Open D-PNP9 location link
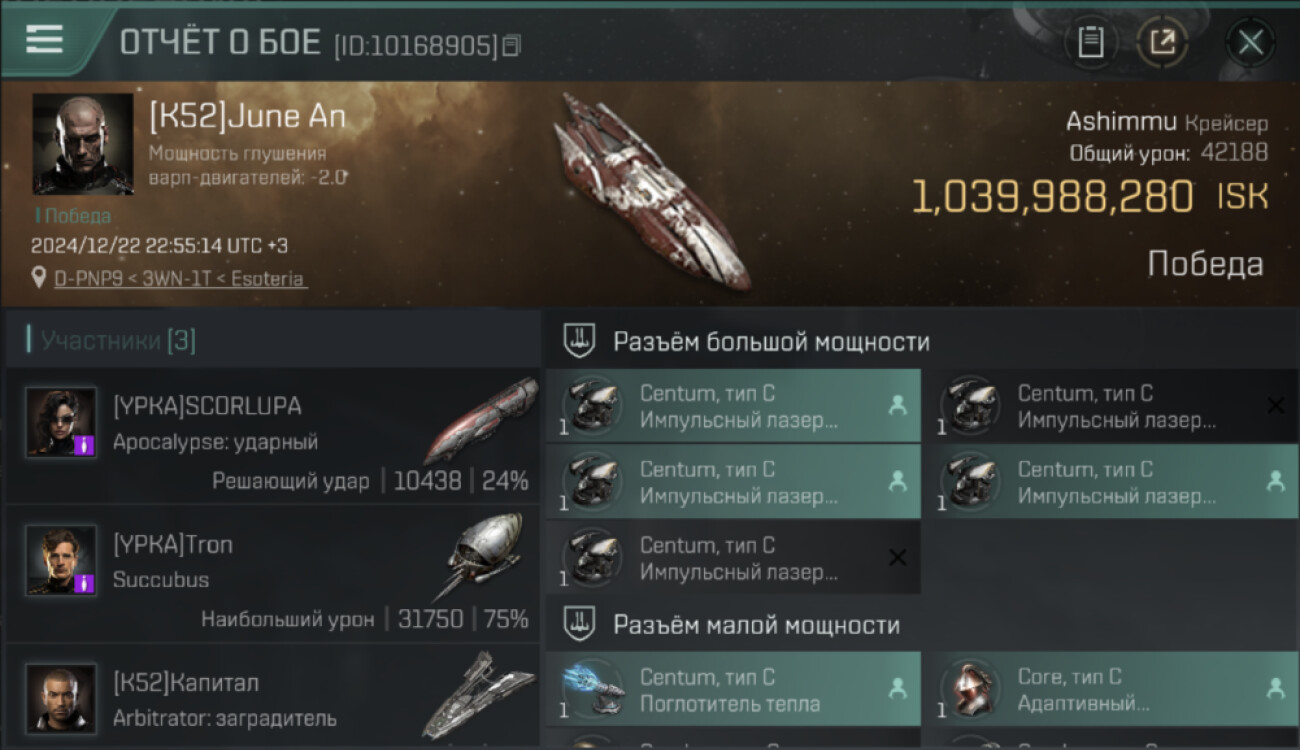Image resolution: width=1300 pixels, height=750 pixels. (x=180, y=279)
